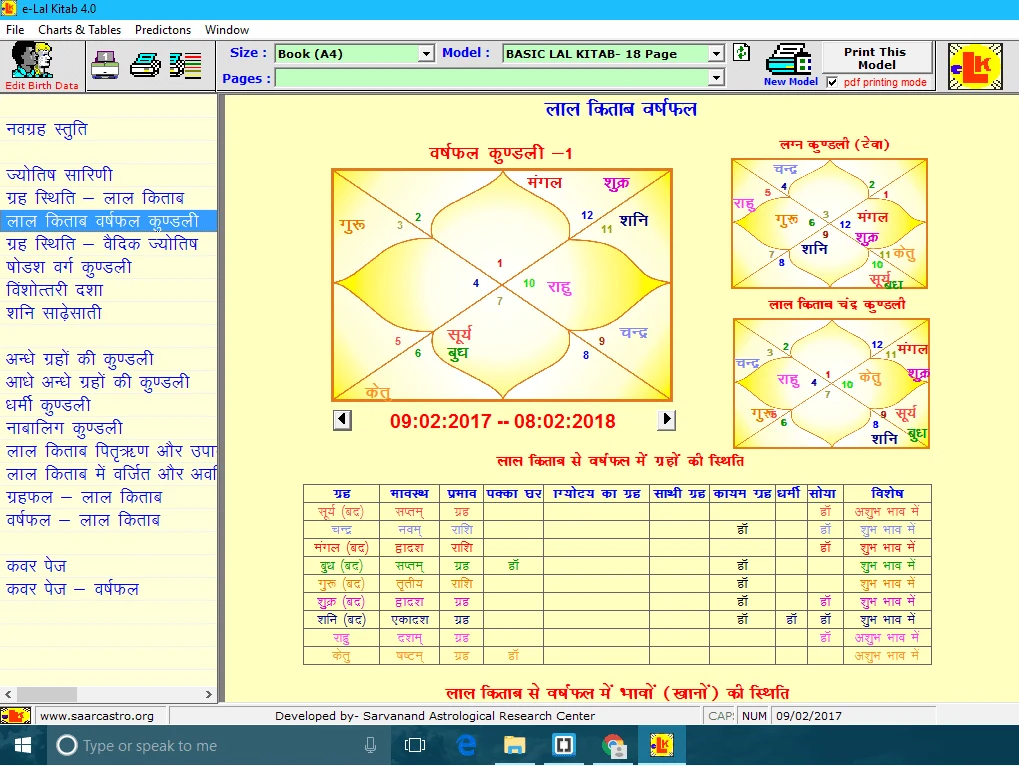The height and width of the screenshot is (766, 1019).
Task: Launch Edge browser from taskbar
Action: click(466, 745)
